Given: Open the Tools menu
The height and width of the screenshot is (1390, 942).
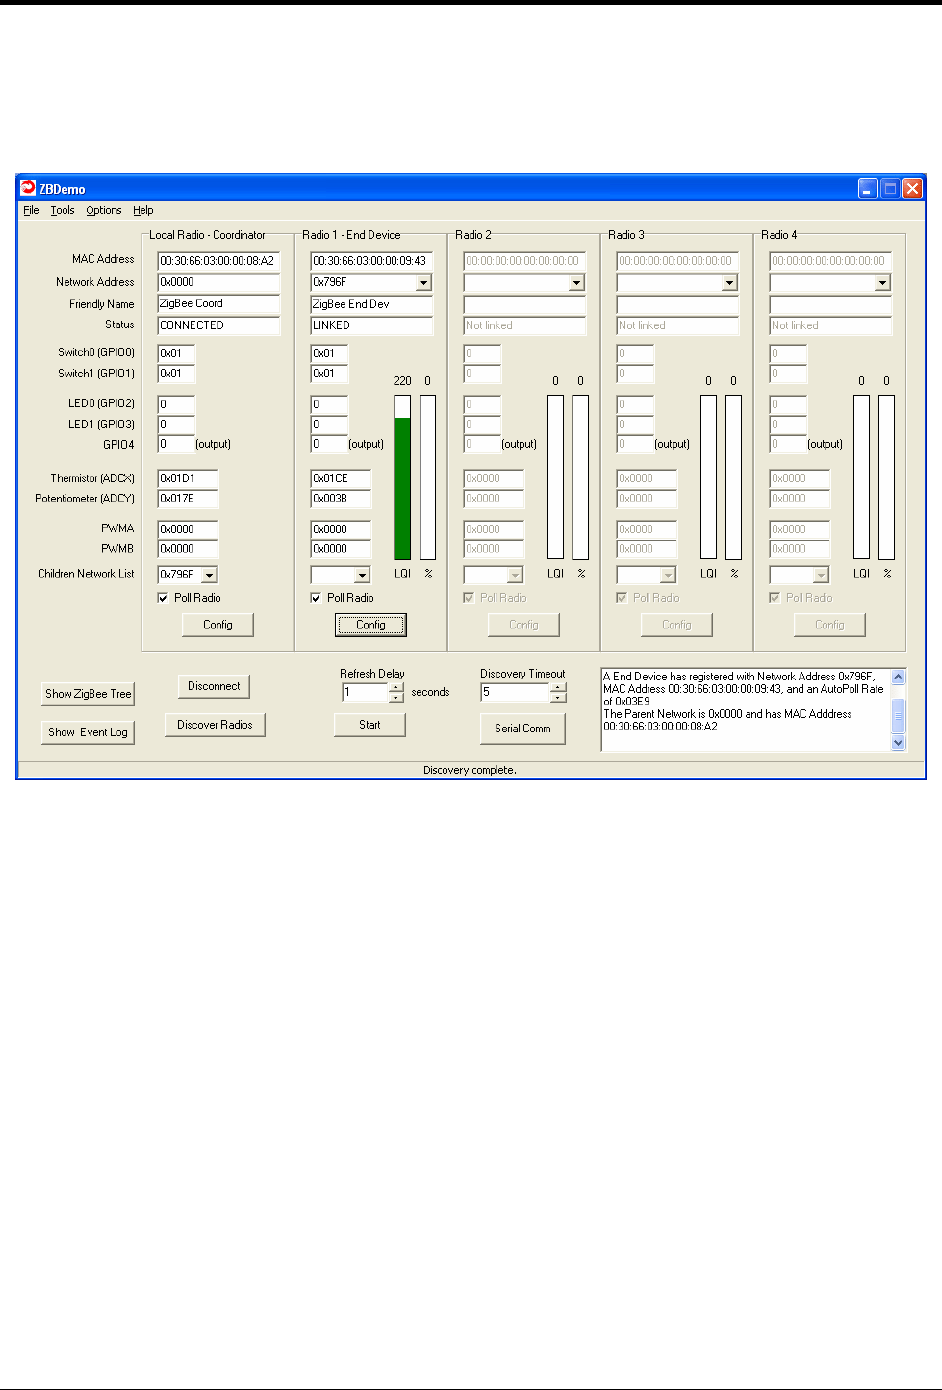Looking at the screenshot, I should pyautogui.click(x=62, y=210).
